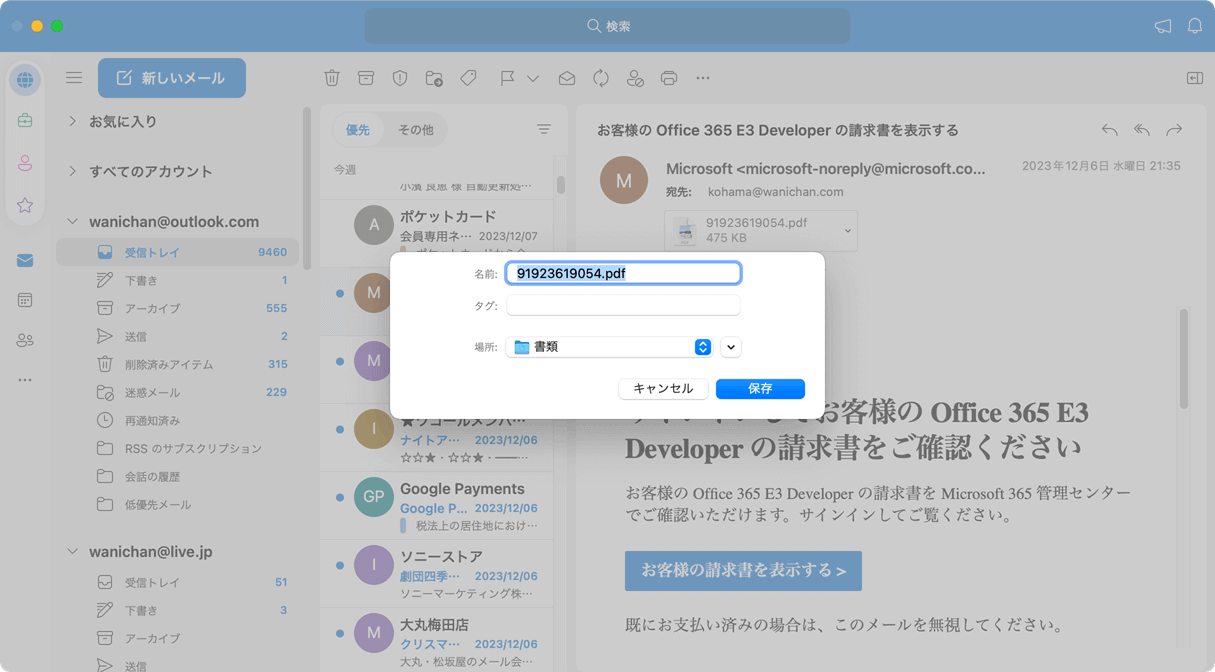Expand All Accounts (すべてのアカウント) section
This screenshot has width=1215, height=672.
click(72, 171)
